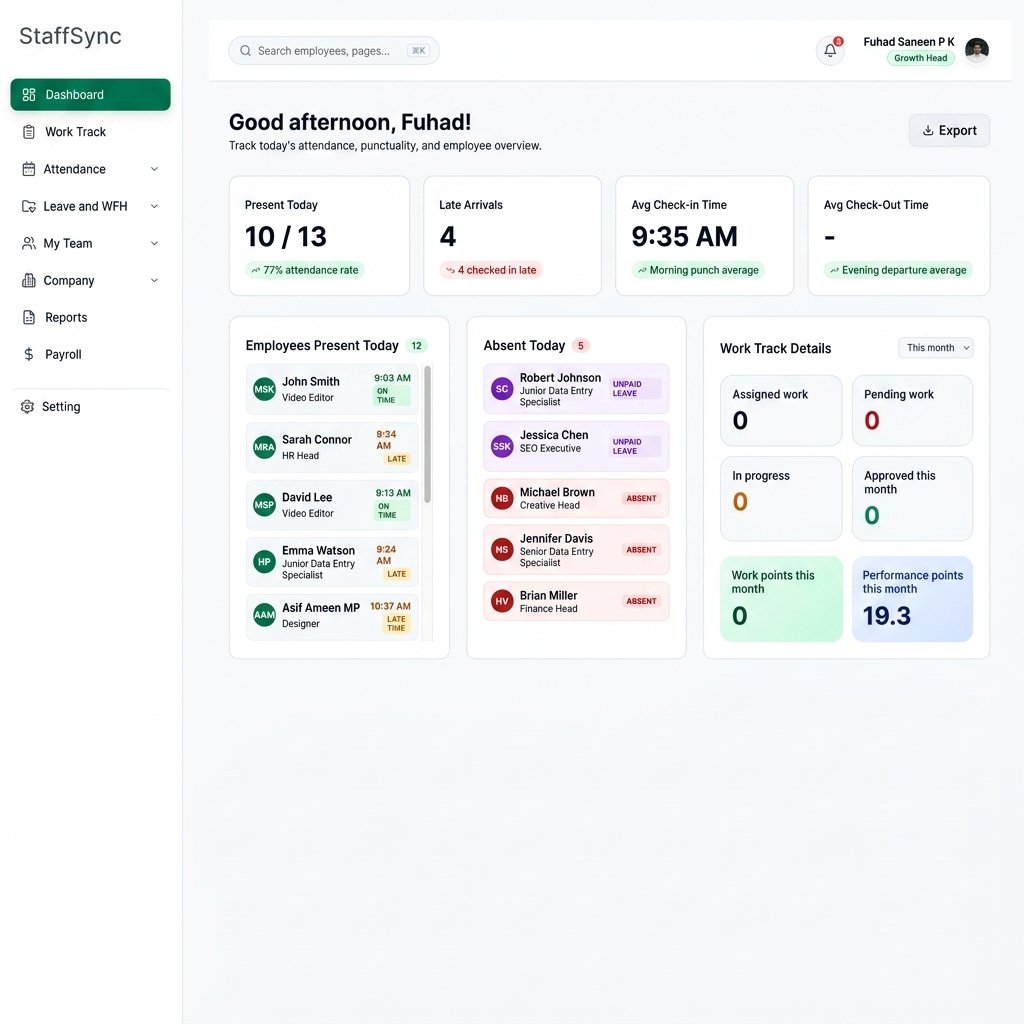
Task: Click Michael Brown's NB avatar
Action: [502, 498]
